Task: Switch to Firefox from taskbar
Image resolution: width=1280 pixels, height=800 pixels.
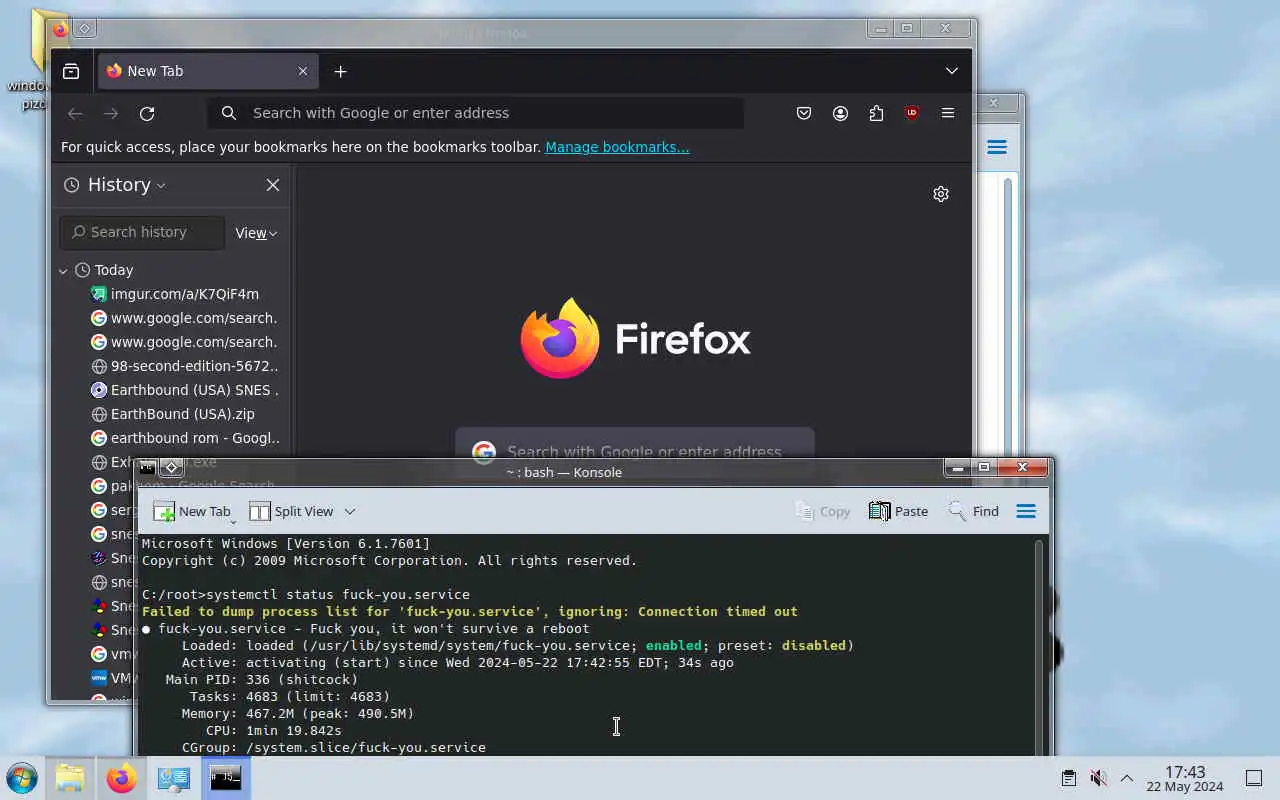Action: (122, 778)
